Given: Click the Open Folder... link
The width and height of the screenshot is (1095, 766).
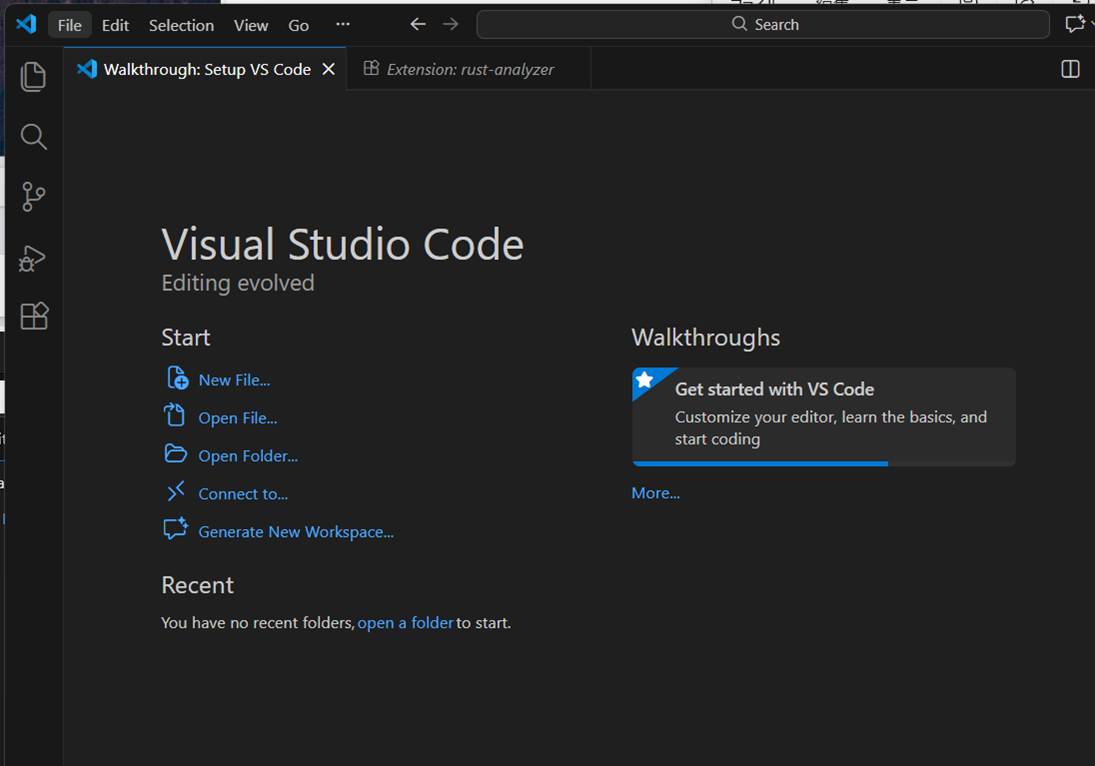Looking at the screenshot, I should coord(248,456).
